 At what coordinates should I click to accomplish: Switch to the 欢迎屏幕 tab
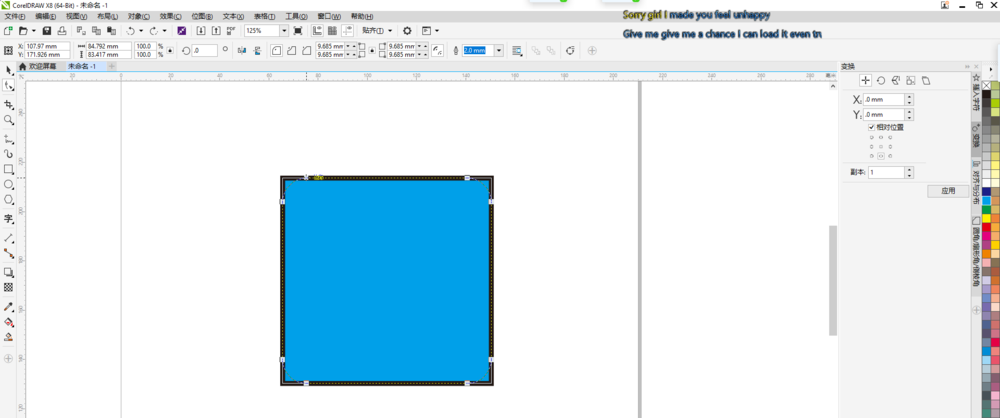pyautogui.click(x=42, y=66)
